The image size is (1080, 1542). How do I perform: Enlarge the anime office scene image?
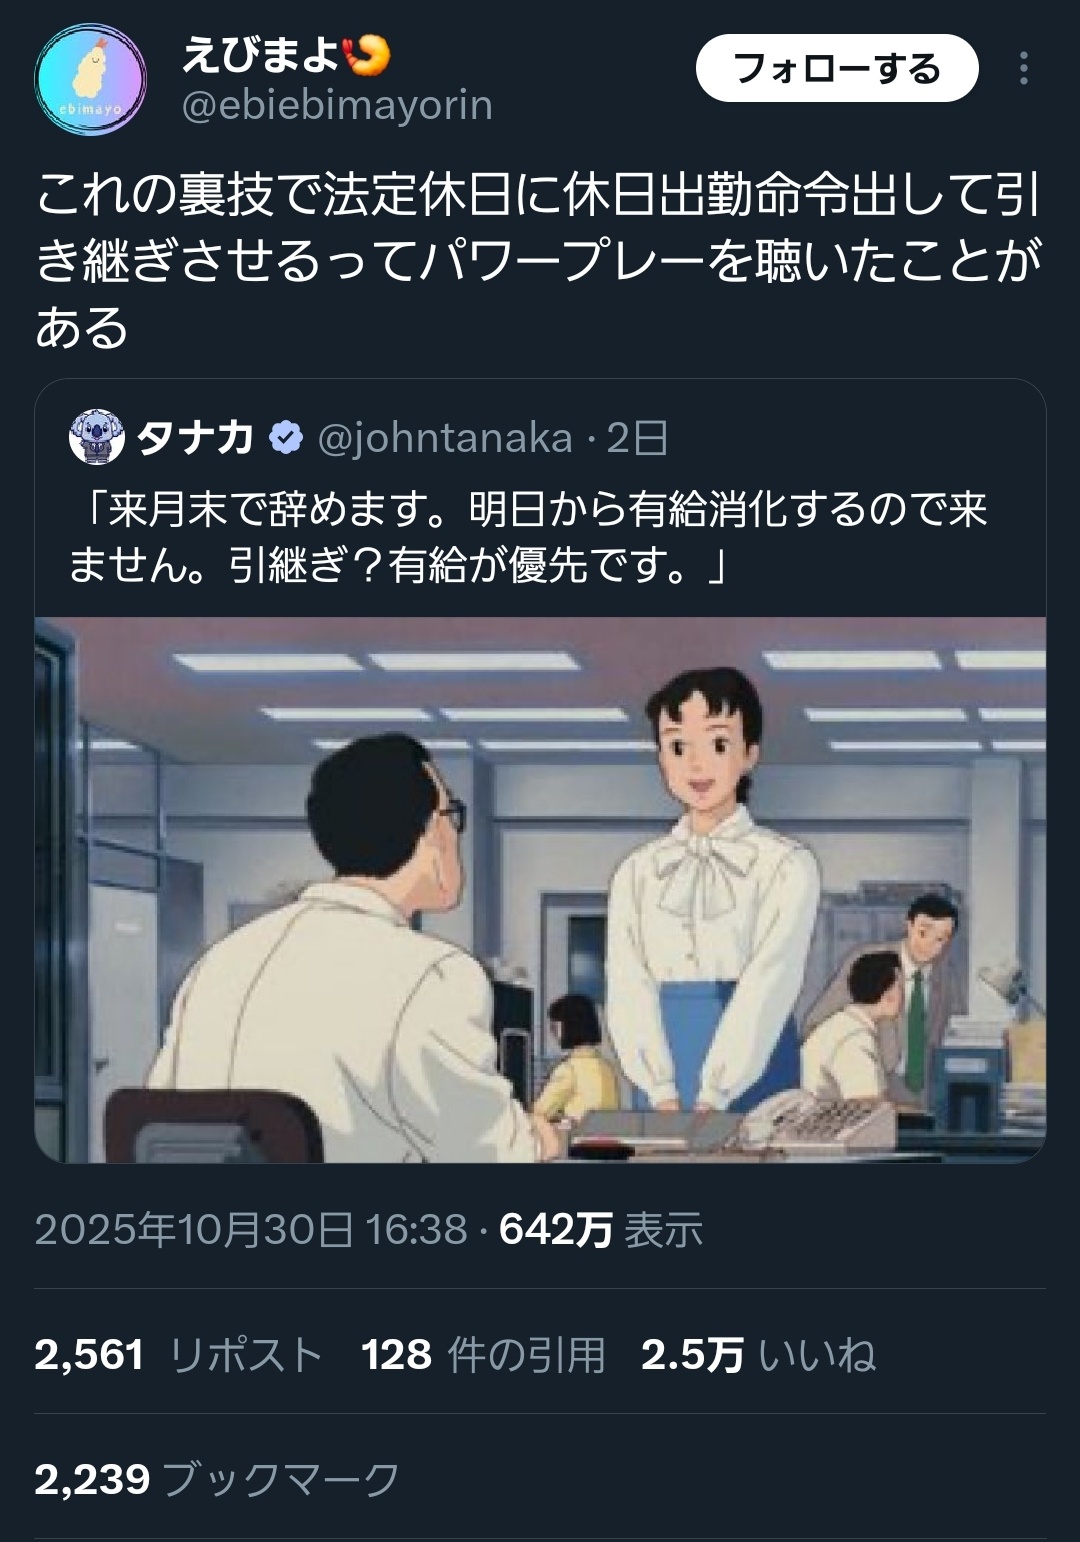pos(540,889)
